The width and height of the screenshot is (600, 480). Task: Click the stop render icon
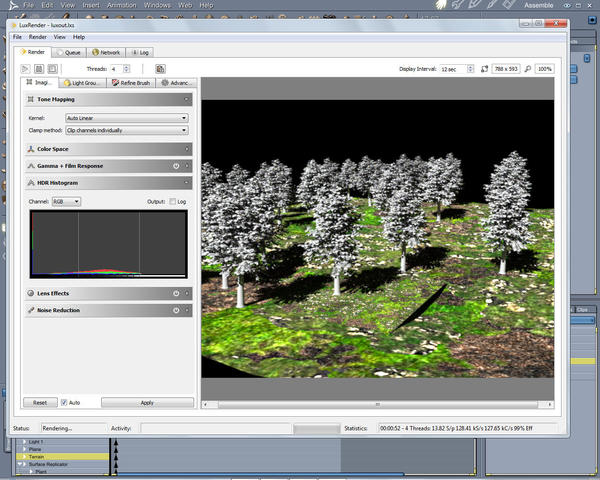[52, 68]
